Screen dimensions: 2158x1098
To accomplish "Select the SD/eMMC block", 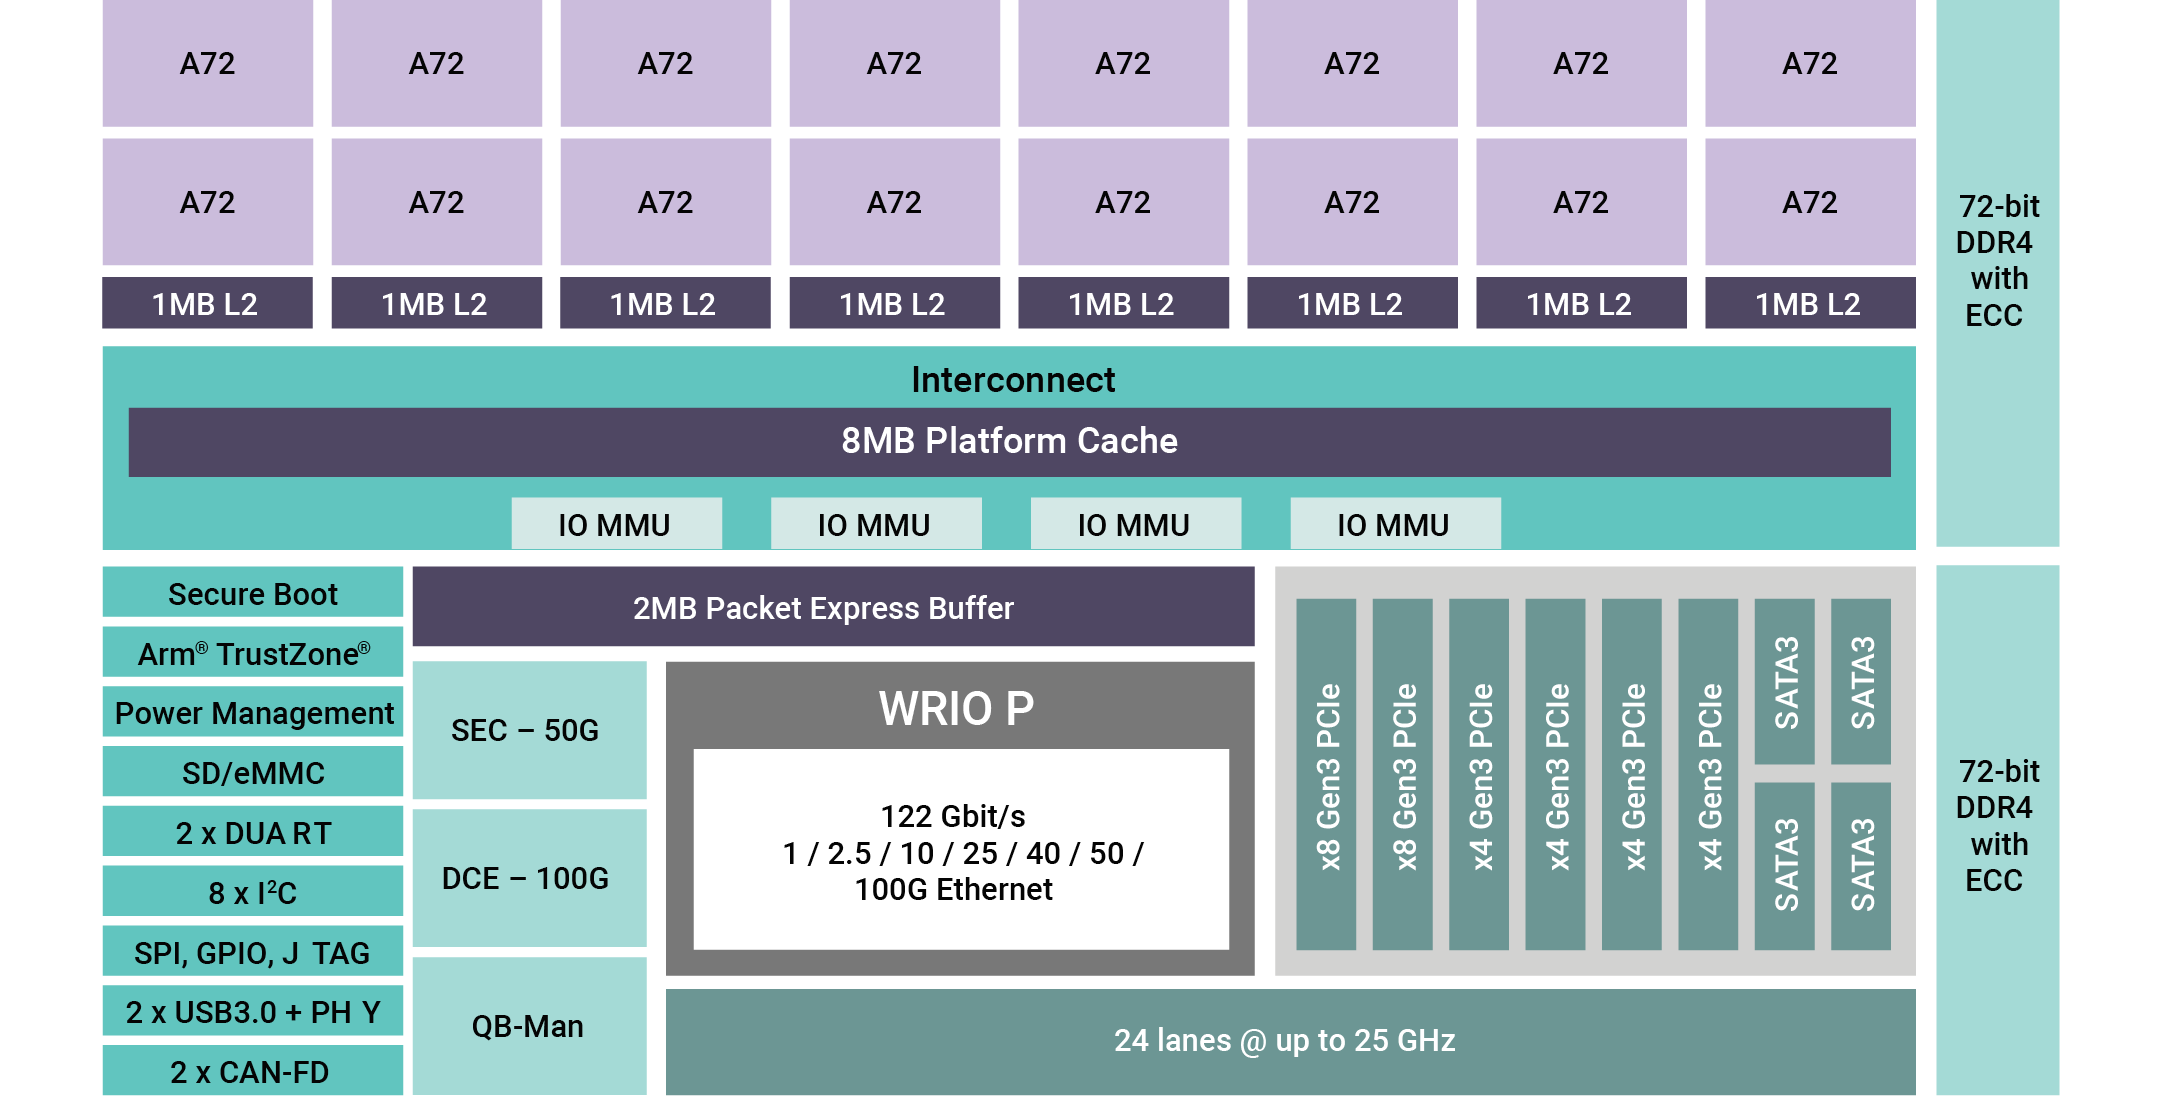I will (252, 773).
